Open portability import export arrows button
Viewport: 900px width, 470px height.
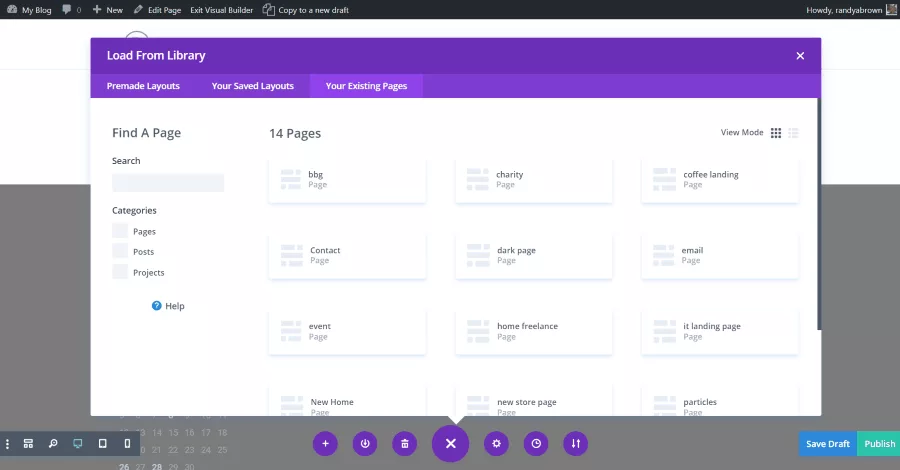(x=576, y=444)
